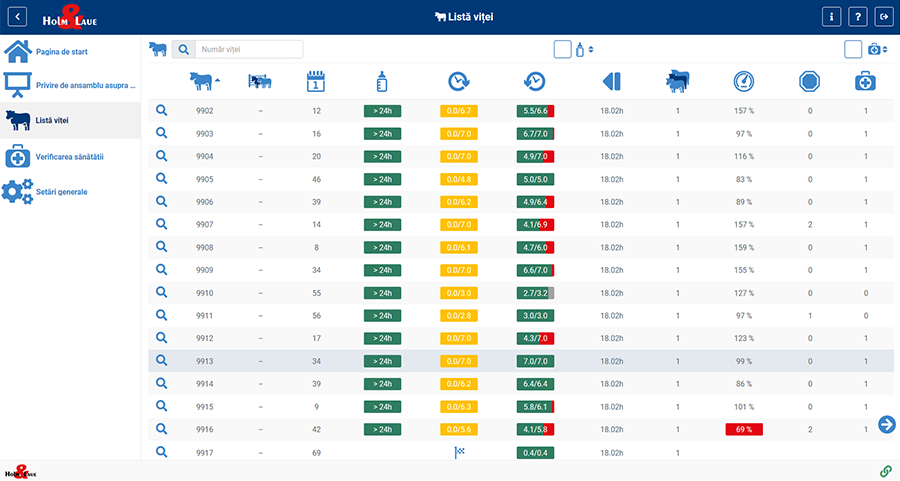Select calf number 9915
900x481 pixels.
pos(204,406)
